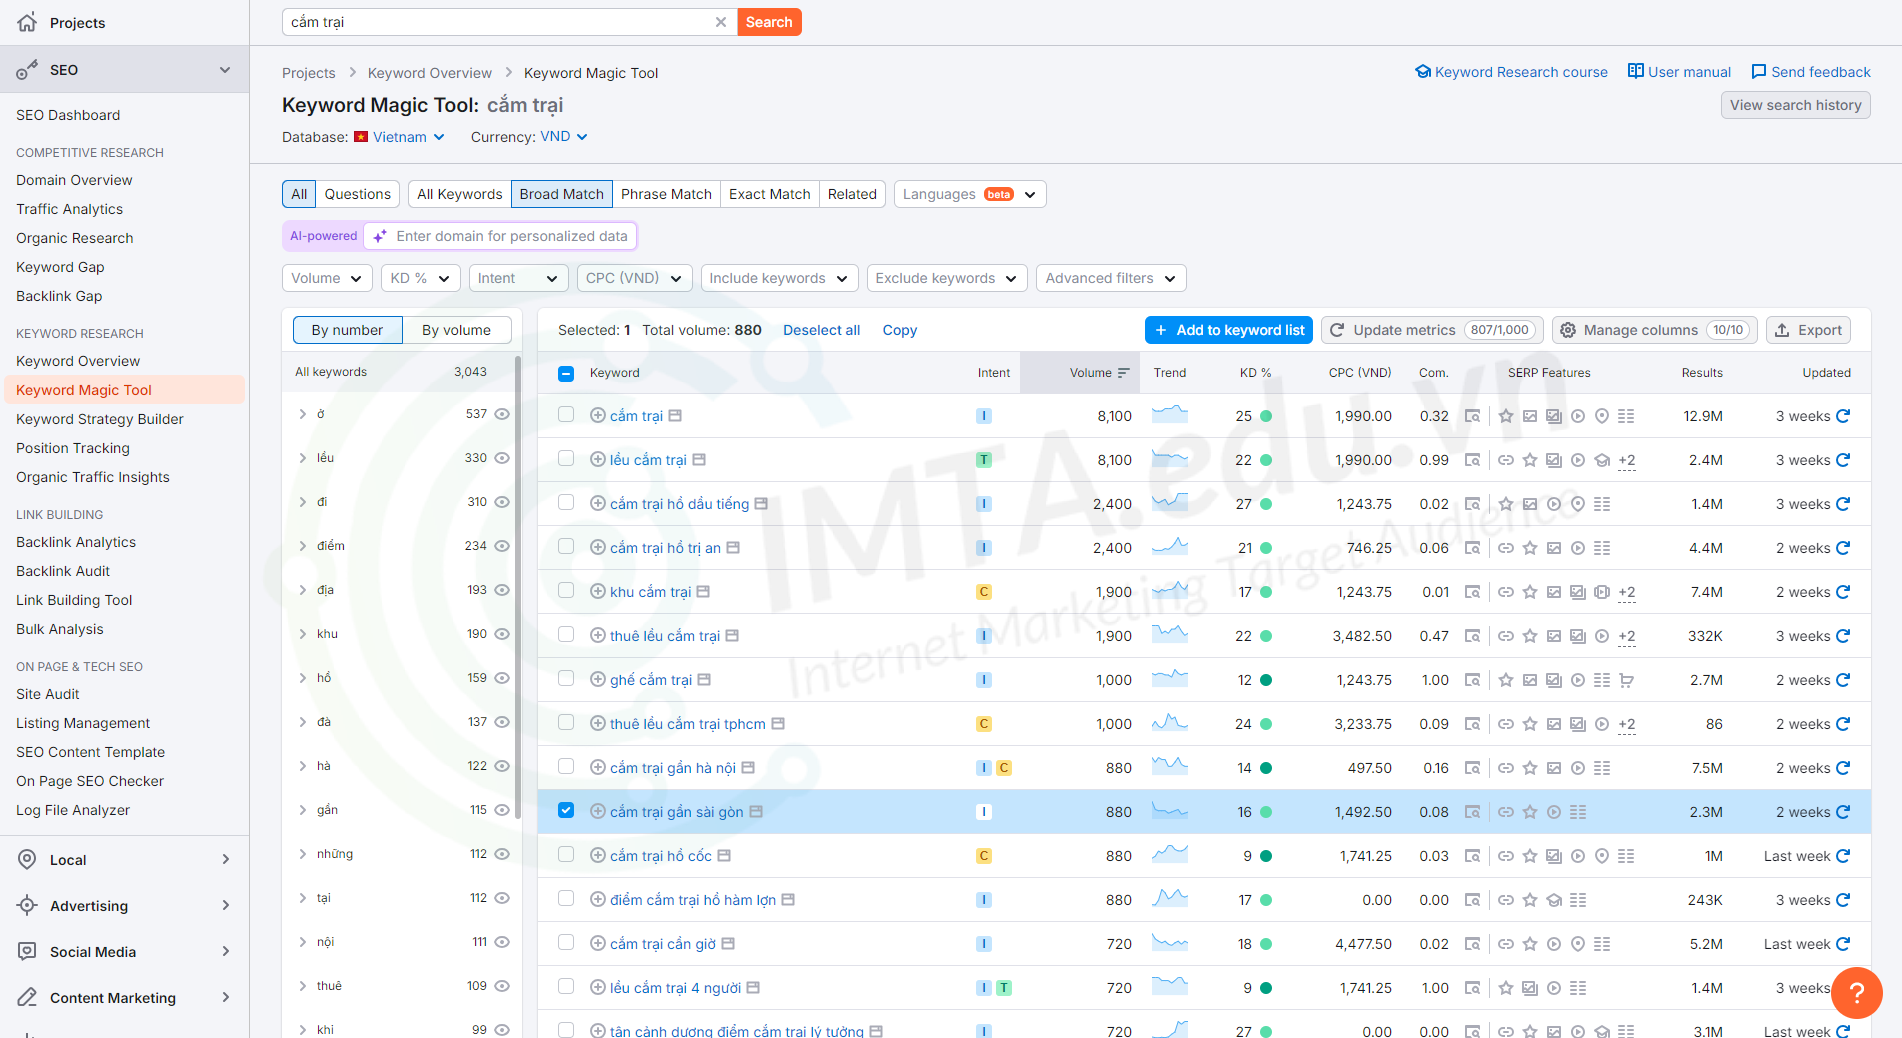
Task: Click the orange Search button
Action: [x=769, y=22]
